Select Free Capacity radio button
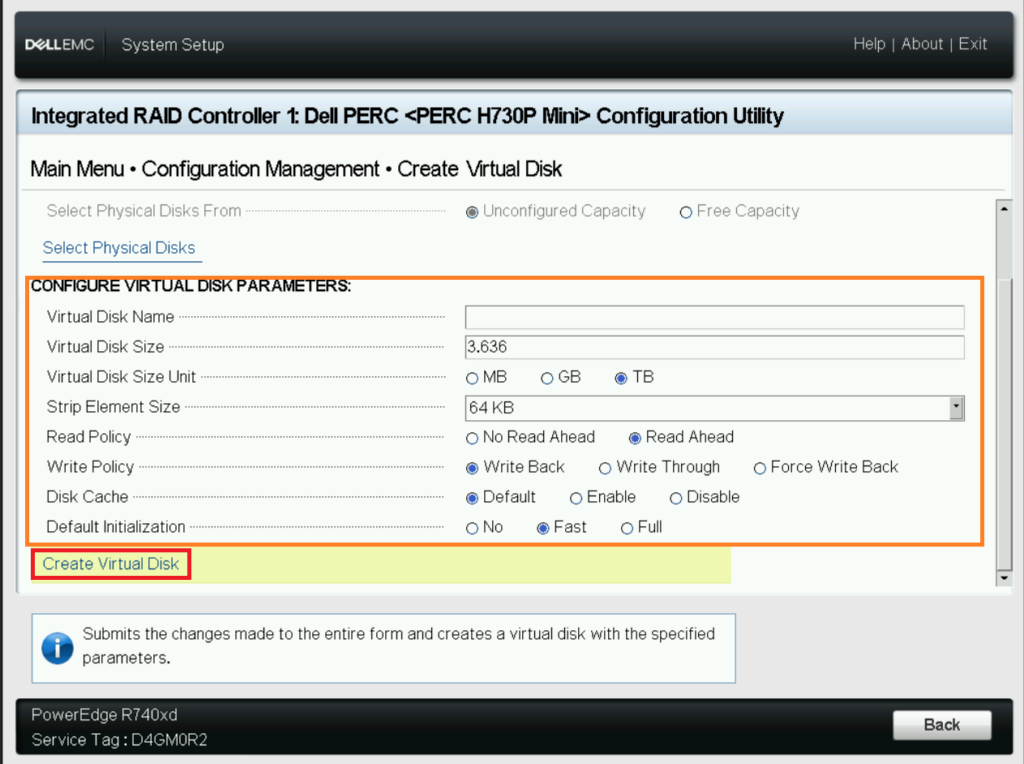Screen dimensions: 1024x764 (x=686, y=212)
